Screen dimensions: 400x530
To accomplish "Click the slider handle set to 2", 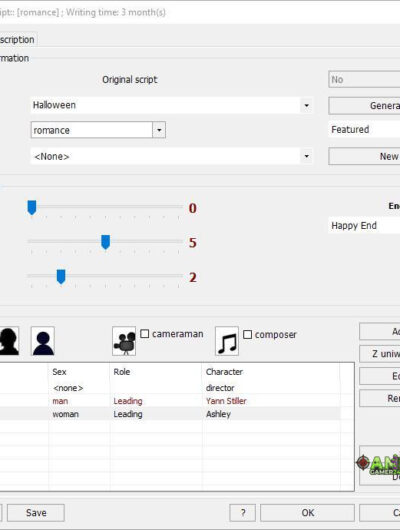I will click(x=61, y=277).
